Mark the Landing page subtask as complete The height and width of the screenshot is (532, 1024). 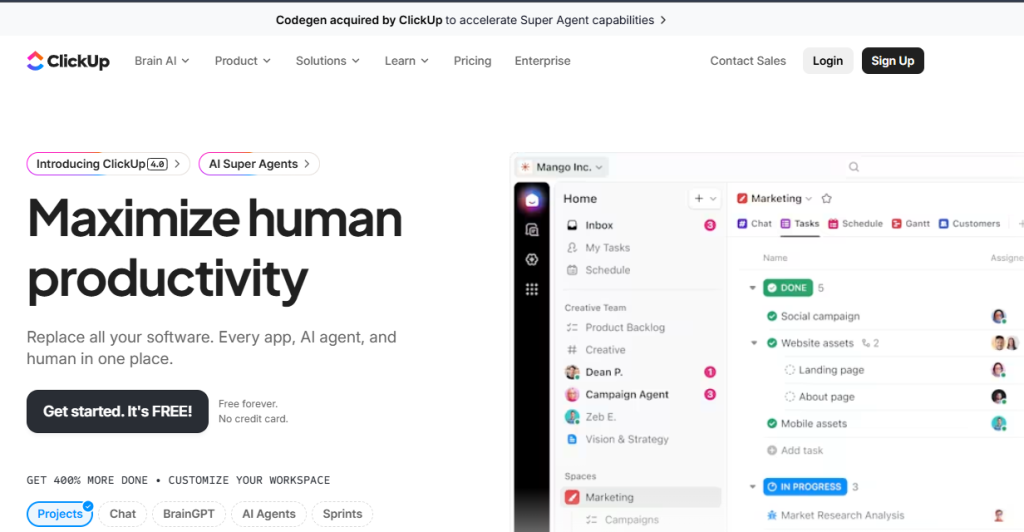pos(790,370)
